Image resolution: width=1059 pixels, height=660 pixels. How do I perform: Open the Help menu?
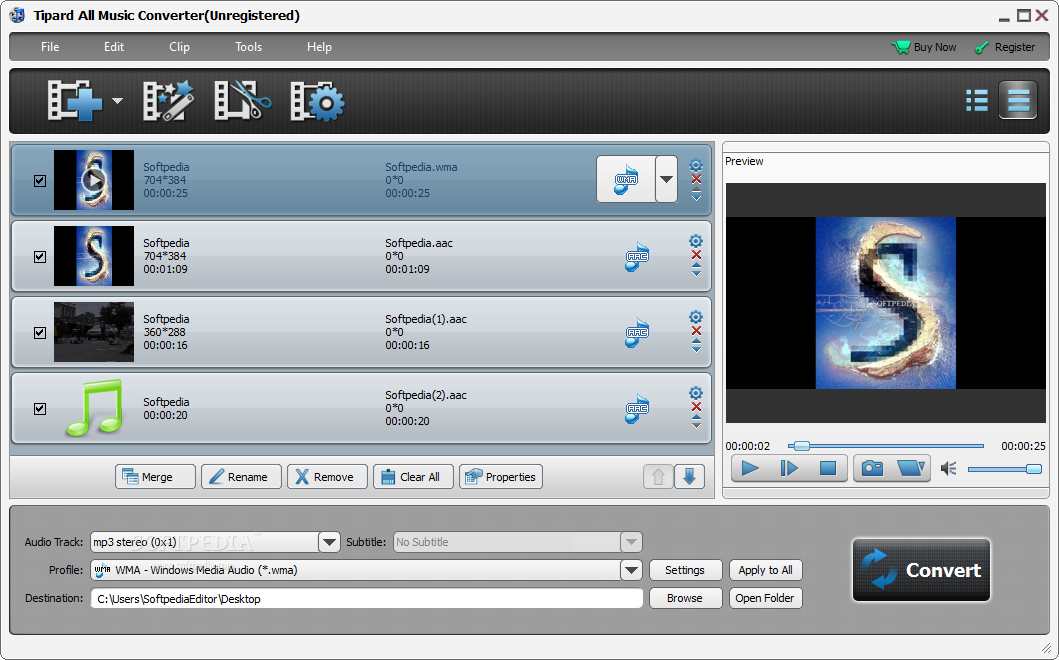319,47
